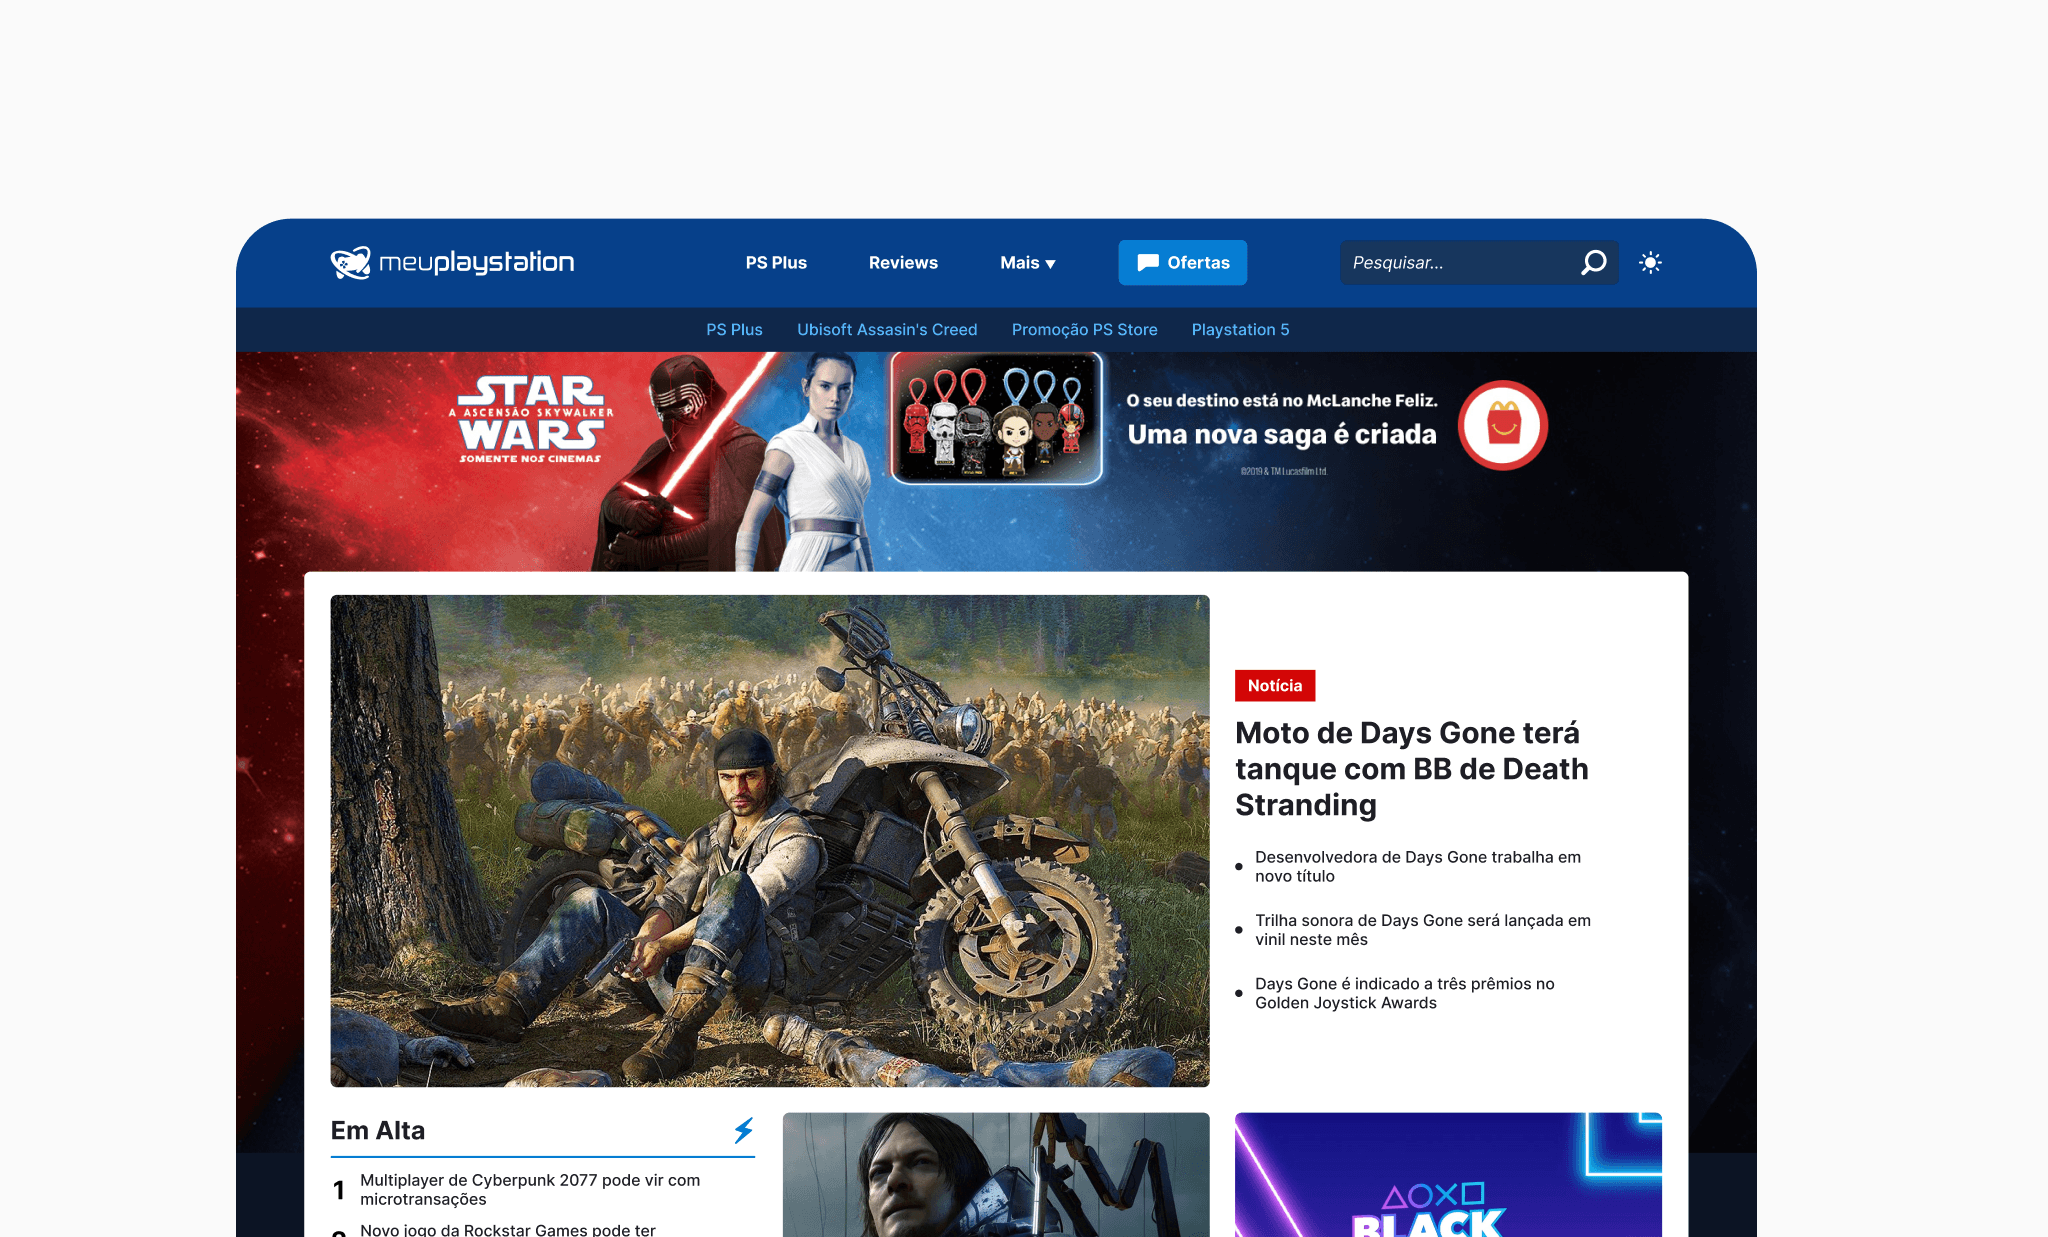Open PS Plus in the secondary bar

click(x=734, y=330)
